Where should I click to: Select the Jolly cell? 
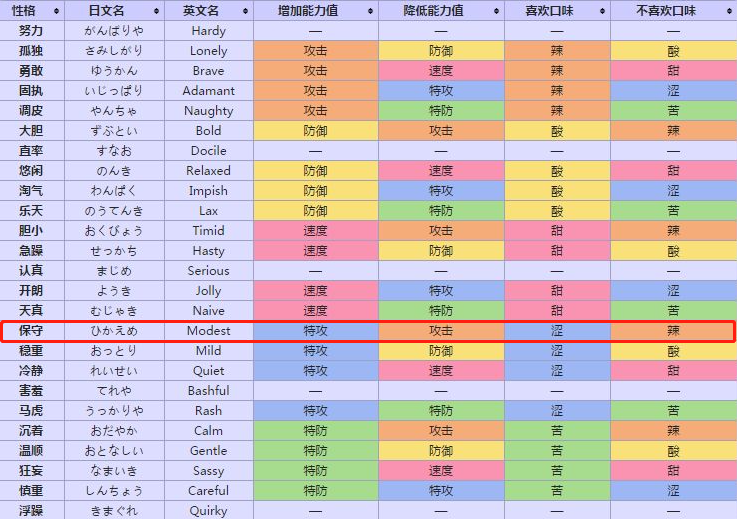209,291
